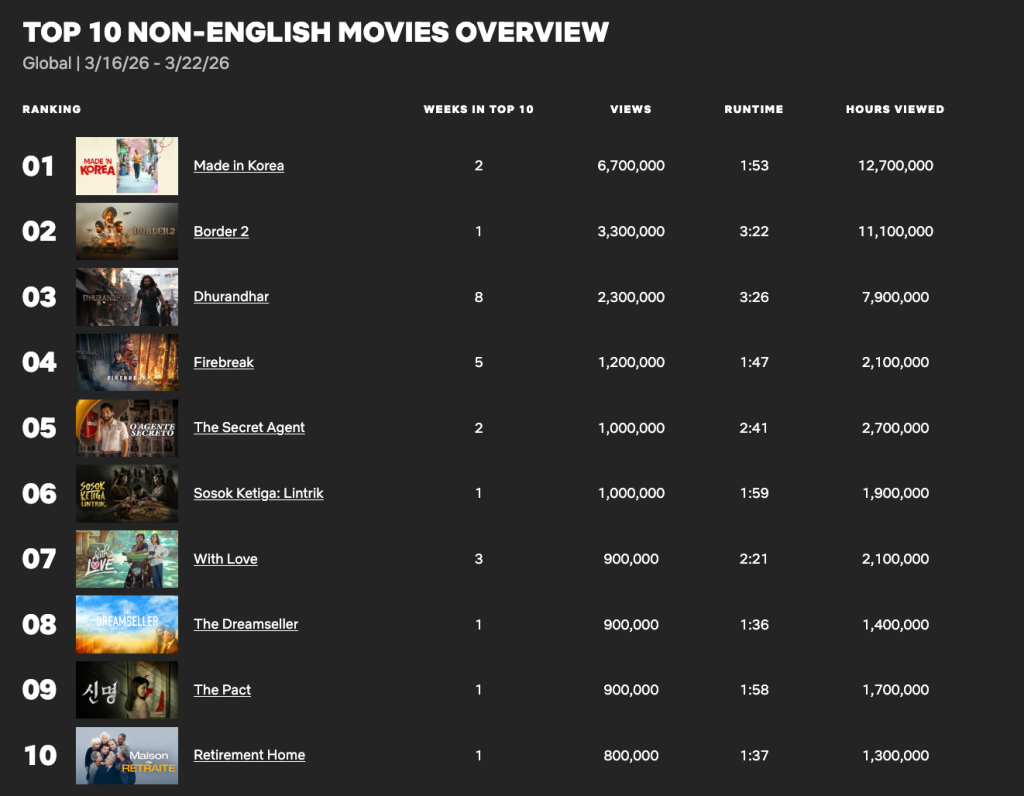
Task: Click the Sosok Ketiga: Lintrik link
Action: point(258,493)
